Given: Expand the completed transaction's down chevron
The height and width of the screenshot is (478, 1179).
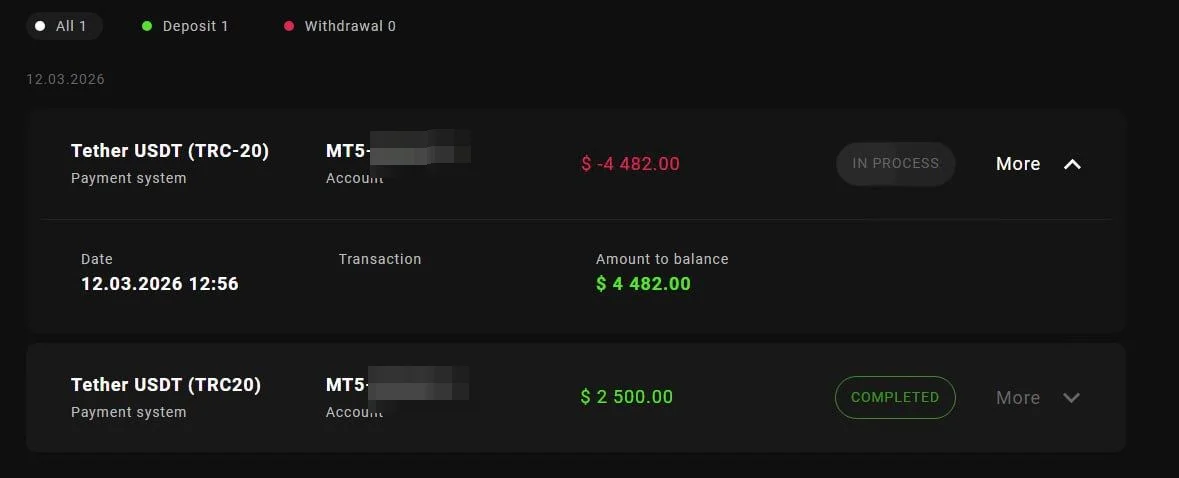Looking at the screenshot, I should coord(1072,398).
